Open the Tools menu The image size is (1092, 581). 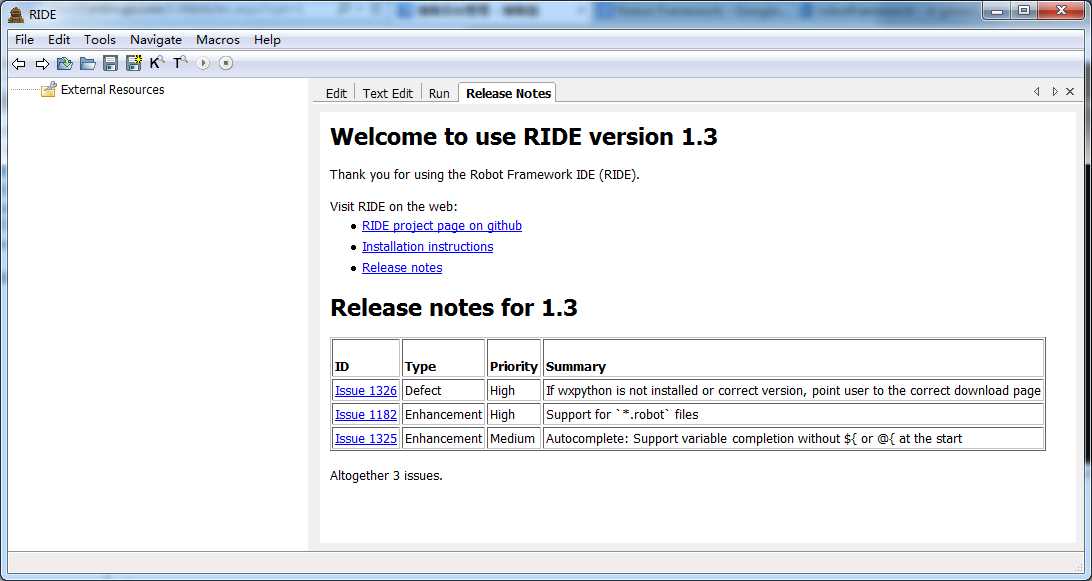tap(100, 40)
